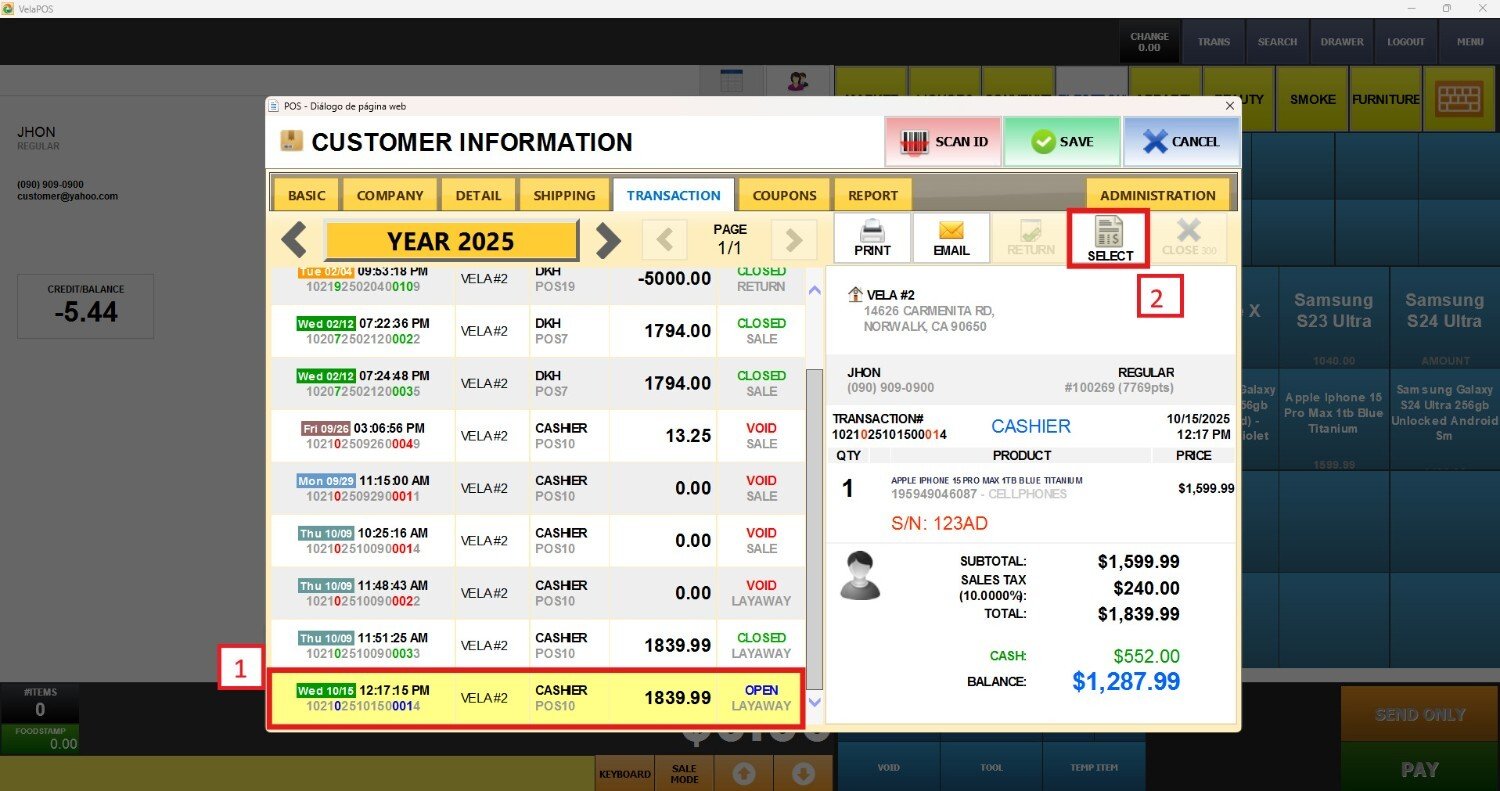Click the customer profile icon in toolbar
Viewport: 1500px width, 791px height.
point(798,82)
